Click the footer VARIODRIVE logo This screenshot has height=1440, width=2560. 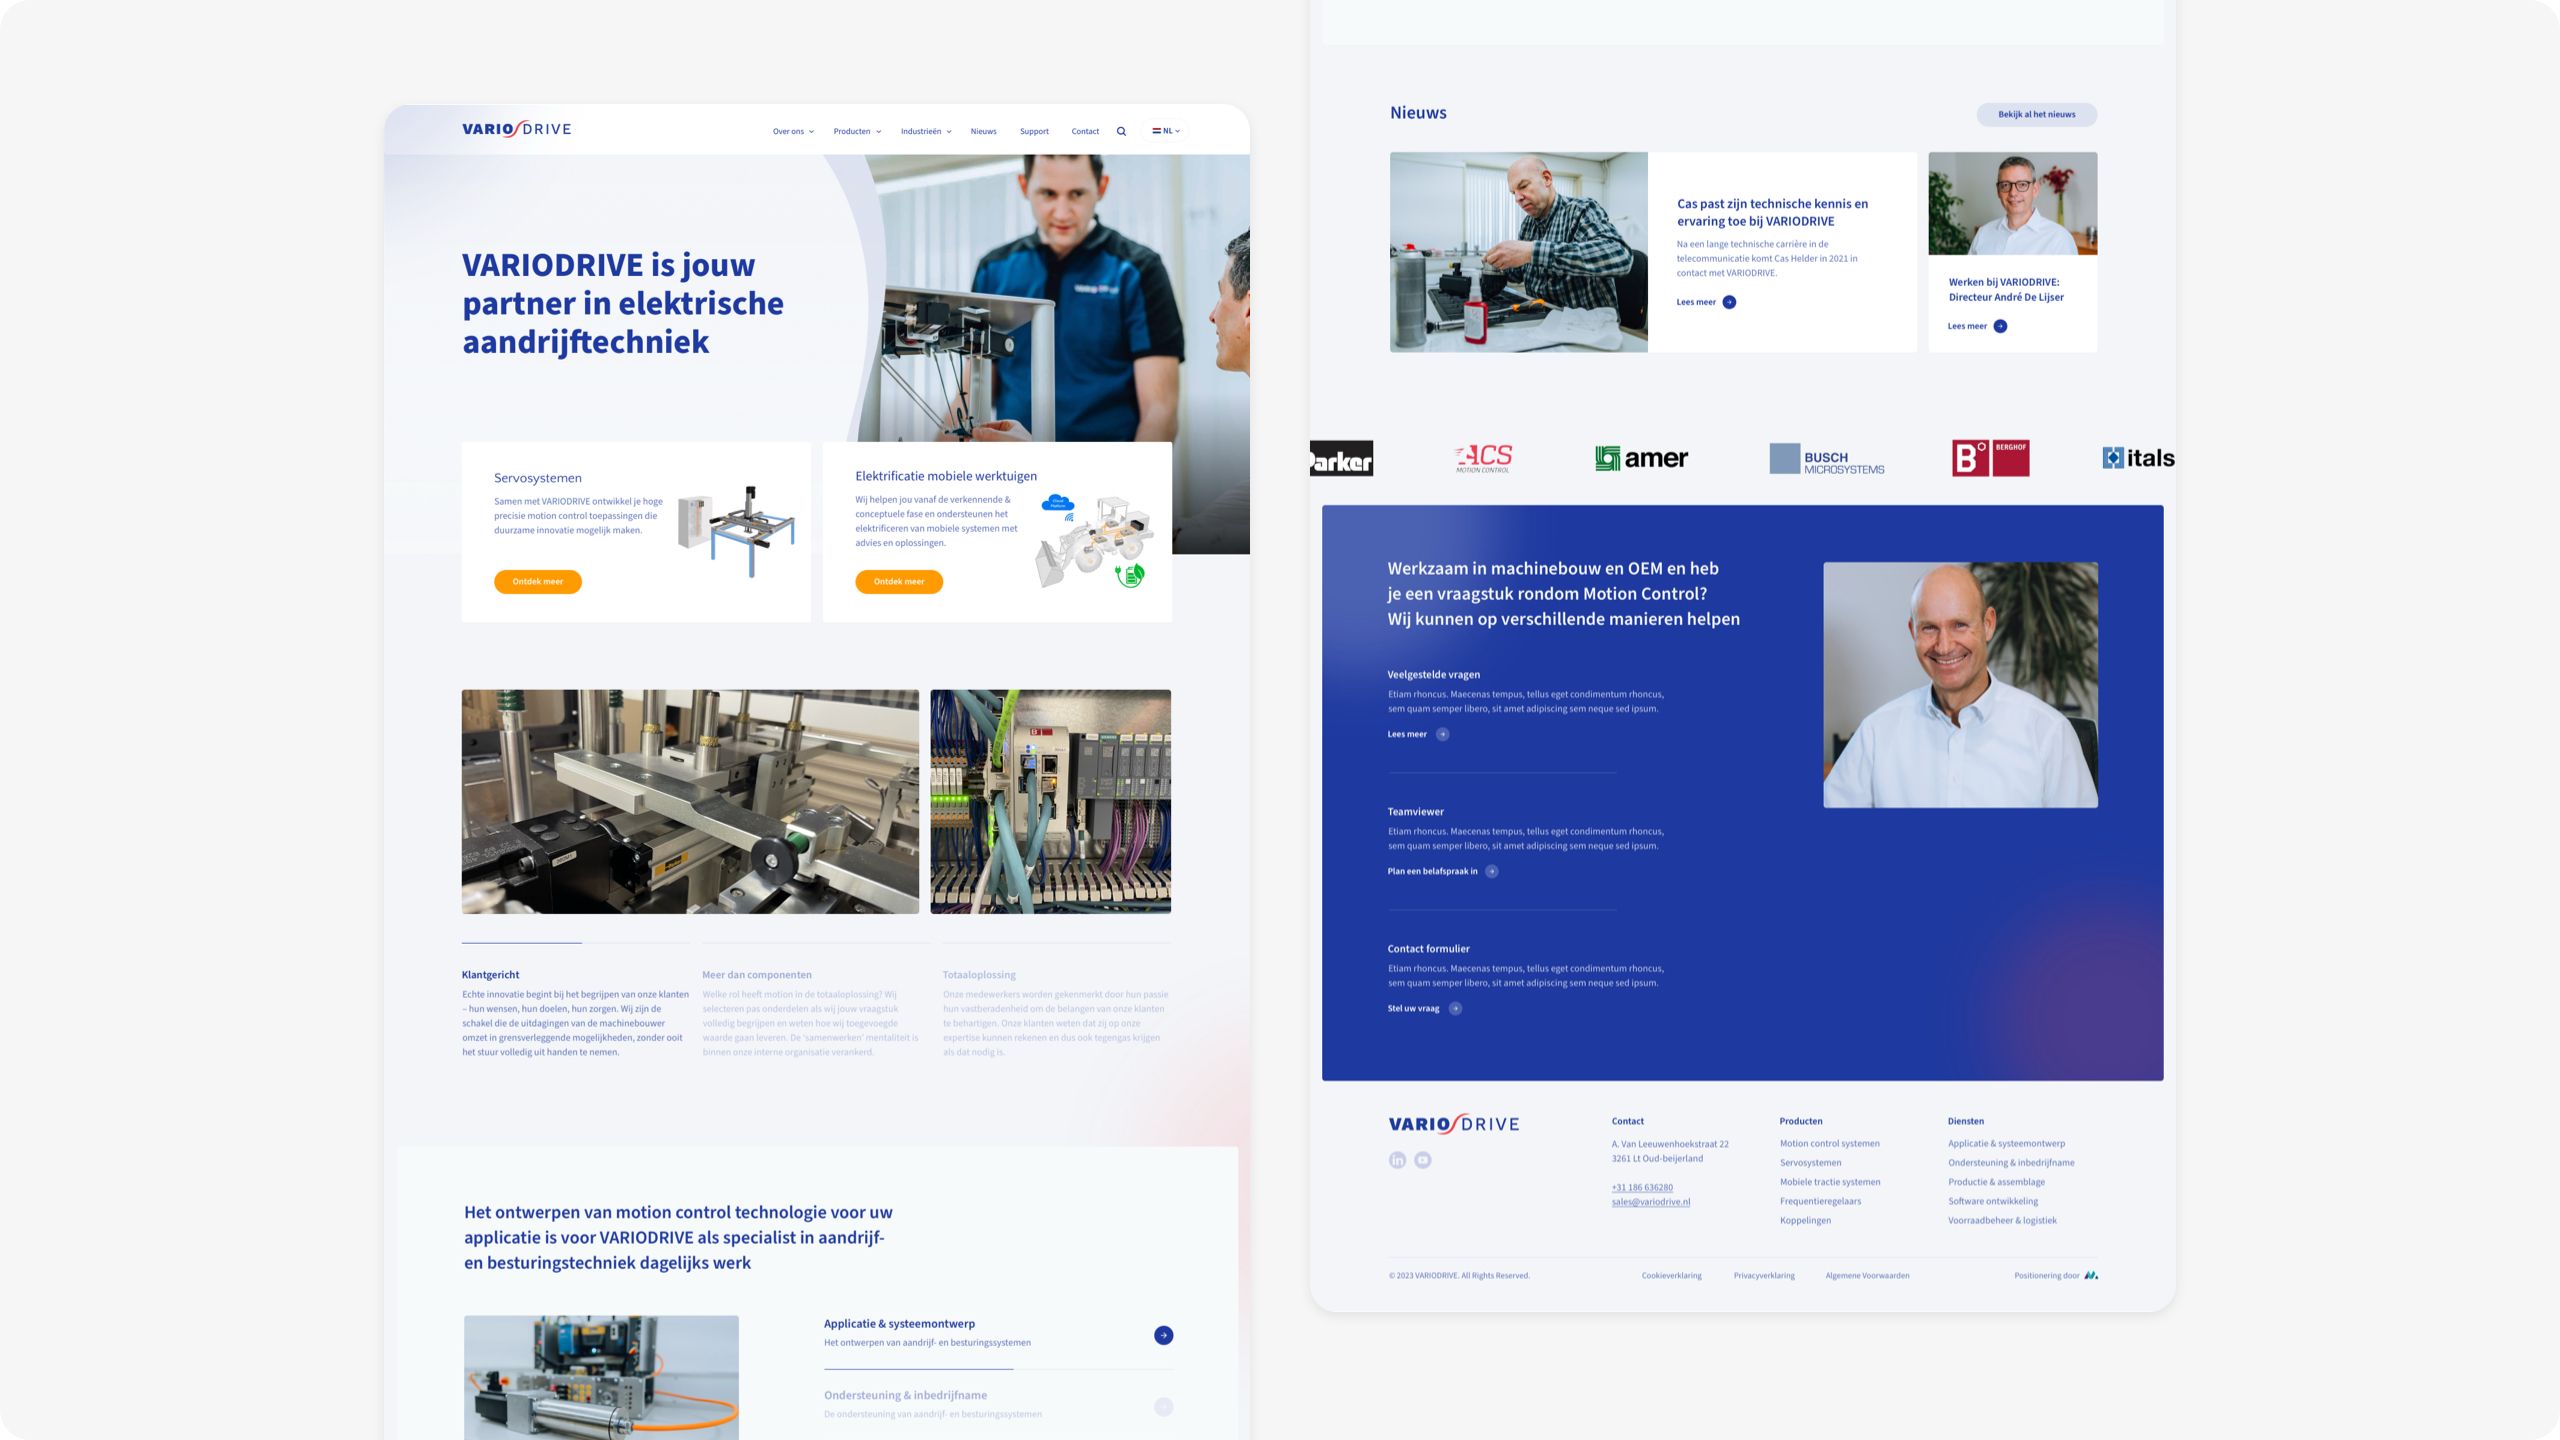pyautogui.click(x=1454, y=1124)
